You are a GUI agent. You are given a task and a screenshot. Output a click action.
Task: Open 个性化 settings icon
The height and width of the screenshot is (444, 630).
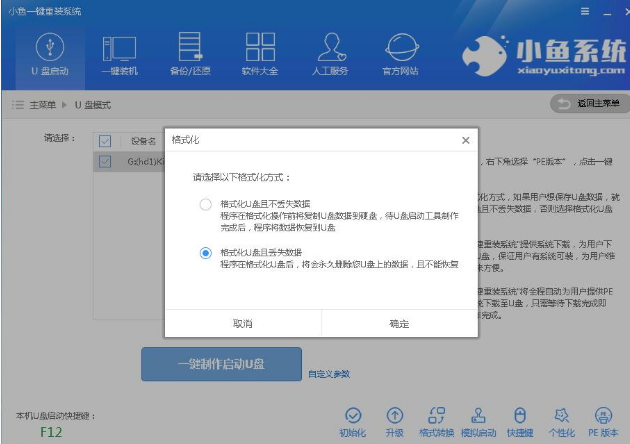562,421
